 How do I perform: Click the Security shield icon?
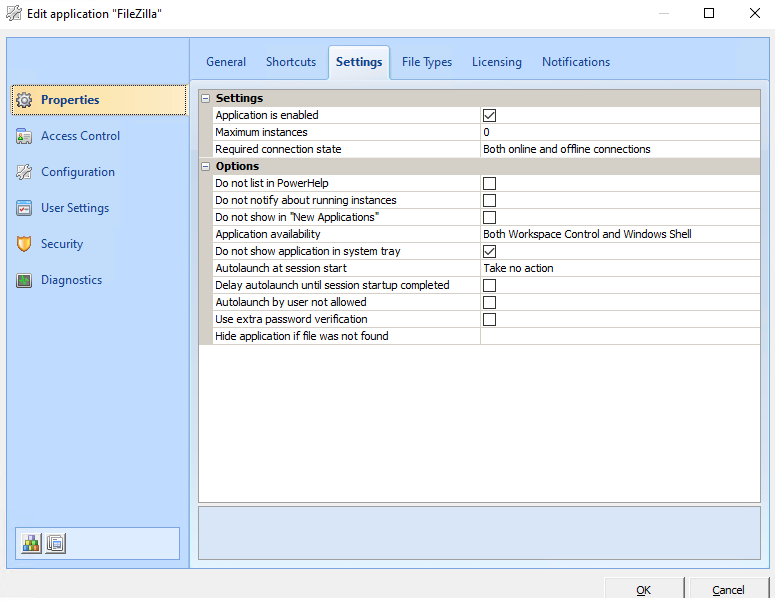click(24, 244)
